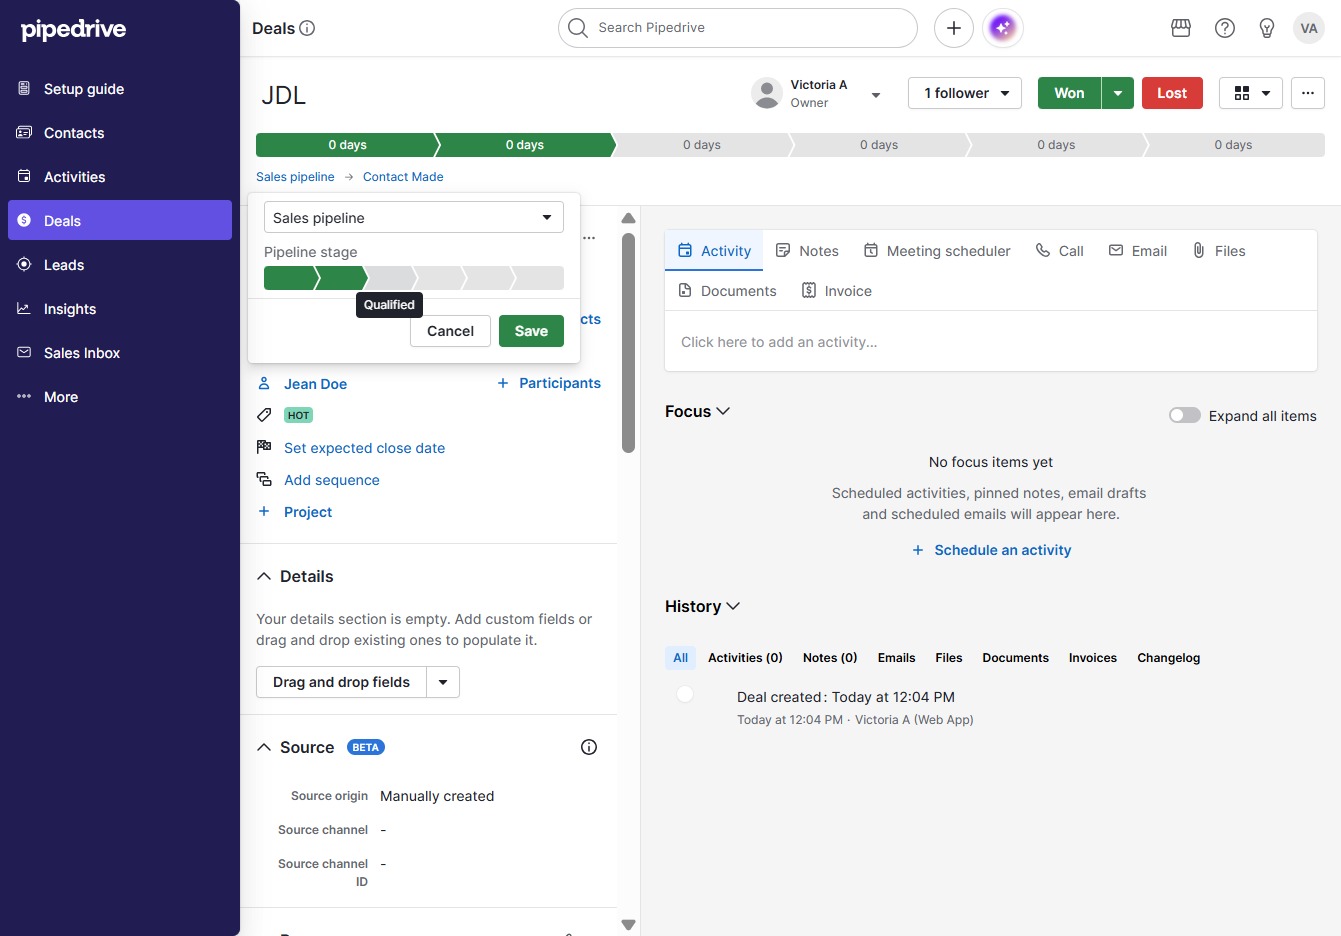
Task: Mark the deal as Won
Action: pyautogui.click(x=1069, y=93)
